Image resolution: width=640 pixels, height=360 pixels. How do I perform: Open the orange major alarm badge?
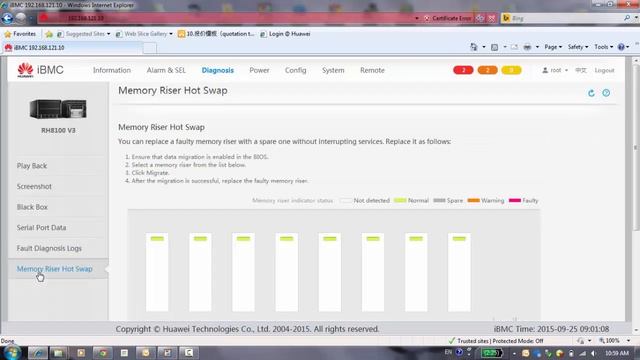[x=487, y=70]
